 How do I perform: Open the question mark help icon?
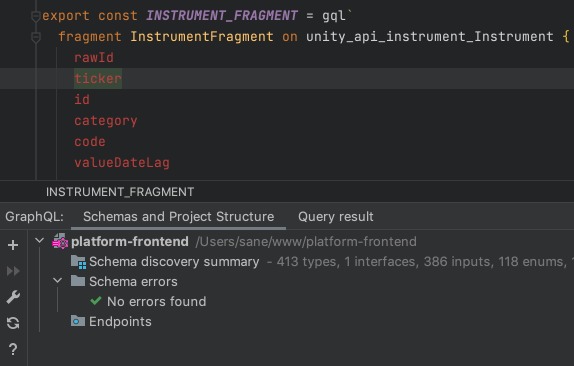coord(13,349)
